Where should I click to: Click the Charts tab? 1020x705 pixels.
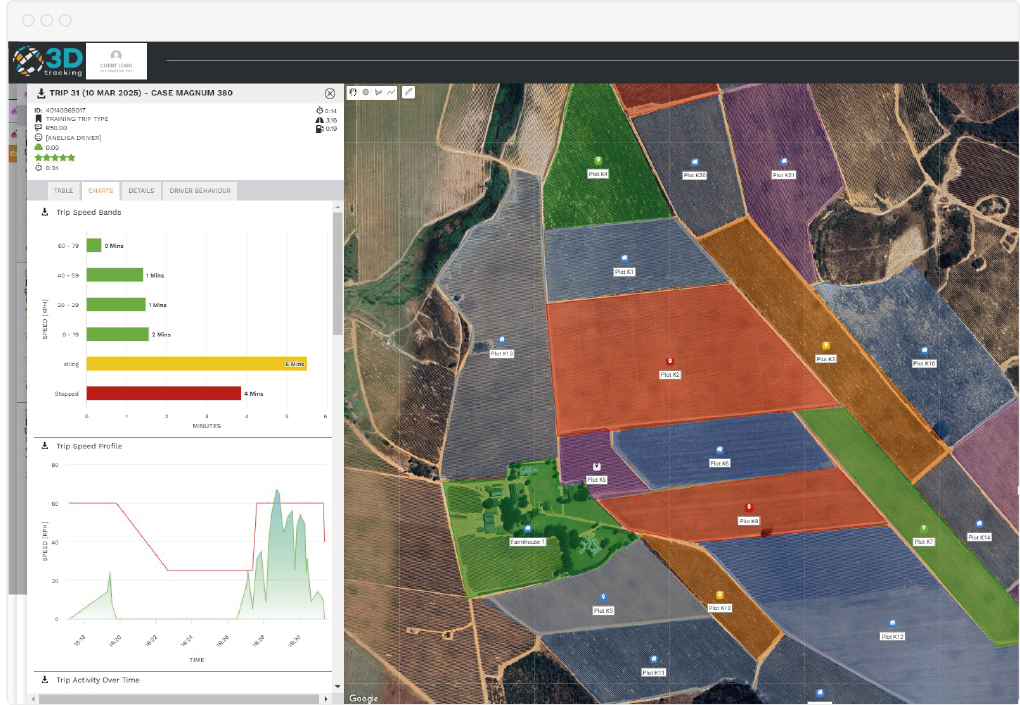[x=100, y=190]
